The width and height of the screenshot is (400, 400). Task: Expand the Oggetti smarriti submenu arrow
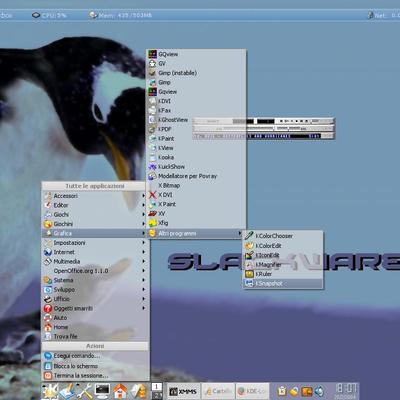[144, 308]
